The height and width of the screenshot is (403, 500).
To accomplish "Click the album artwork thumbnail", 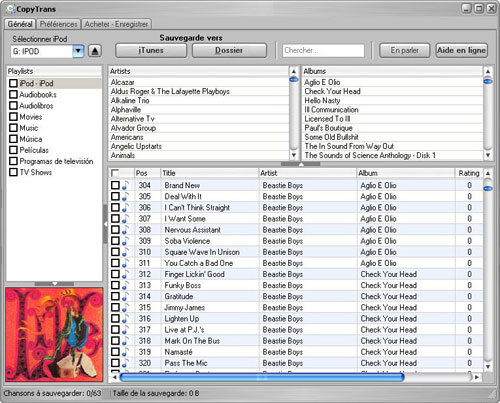I will (x=54, y=335).
